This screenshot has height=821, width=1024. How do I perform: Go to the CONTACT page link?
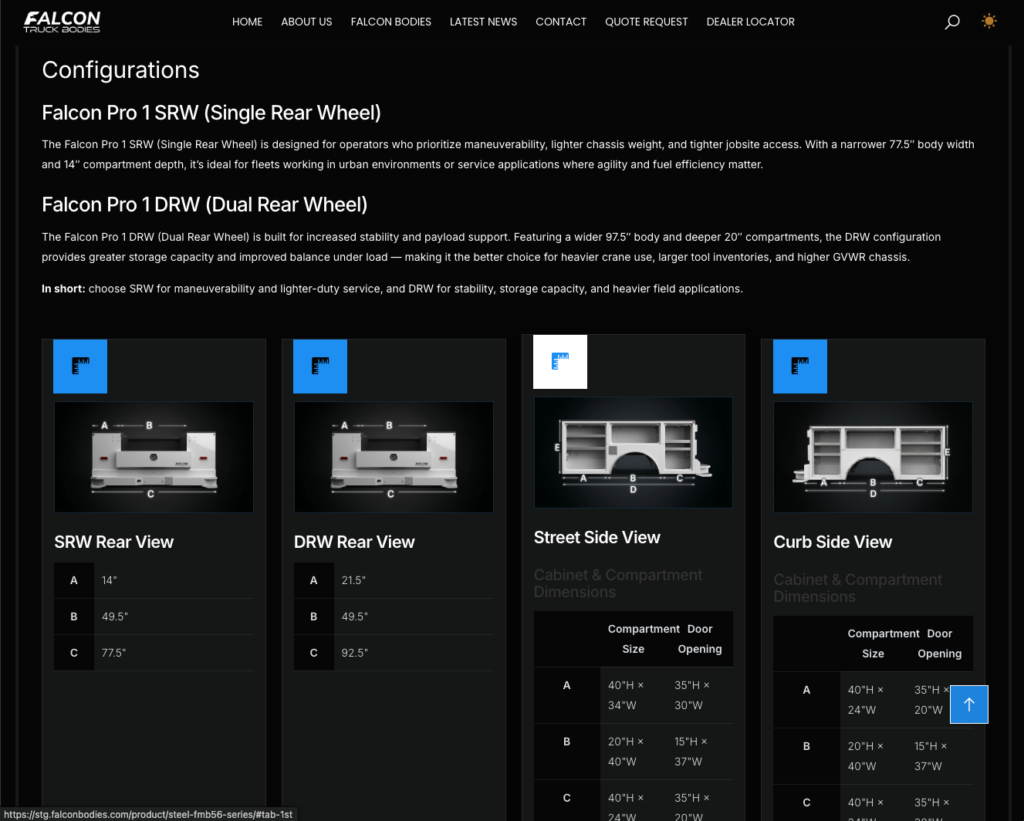tap(561, 21)
